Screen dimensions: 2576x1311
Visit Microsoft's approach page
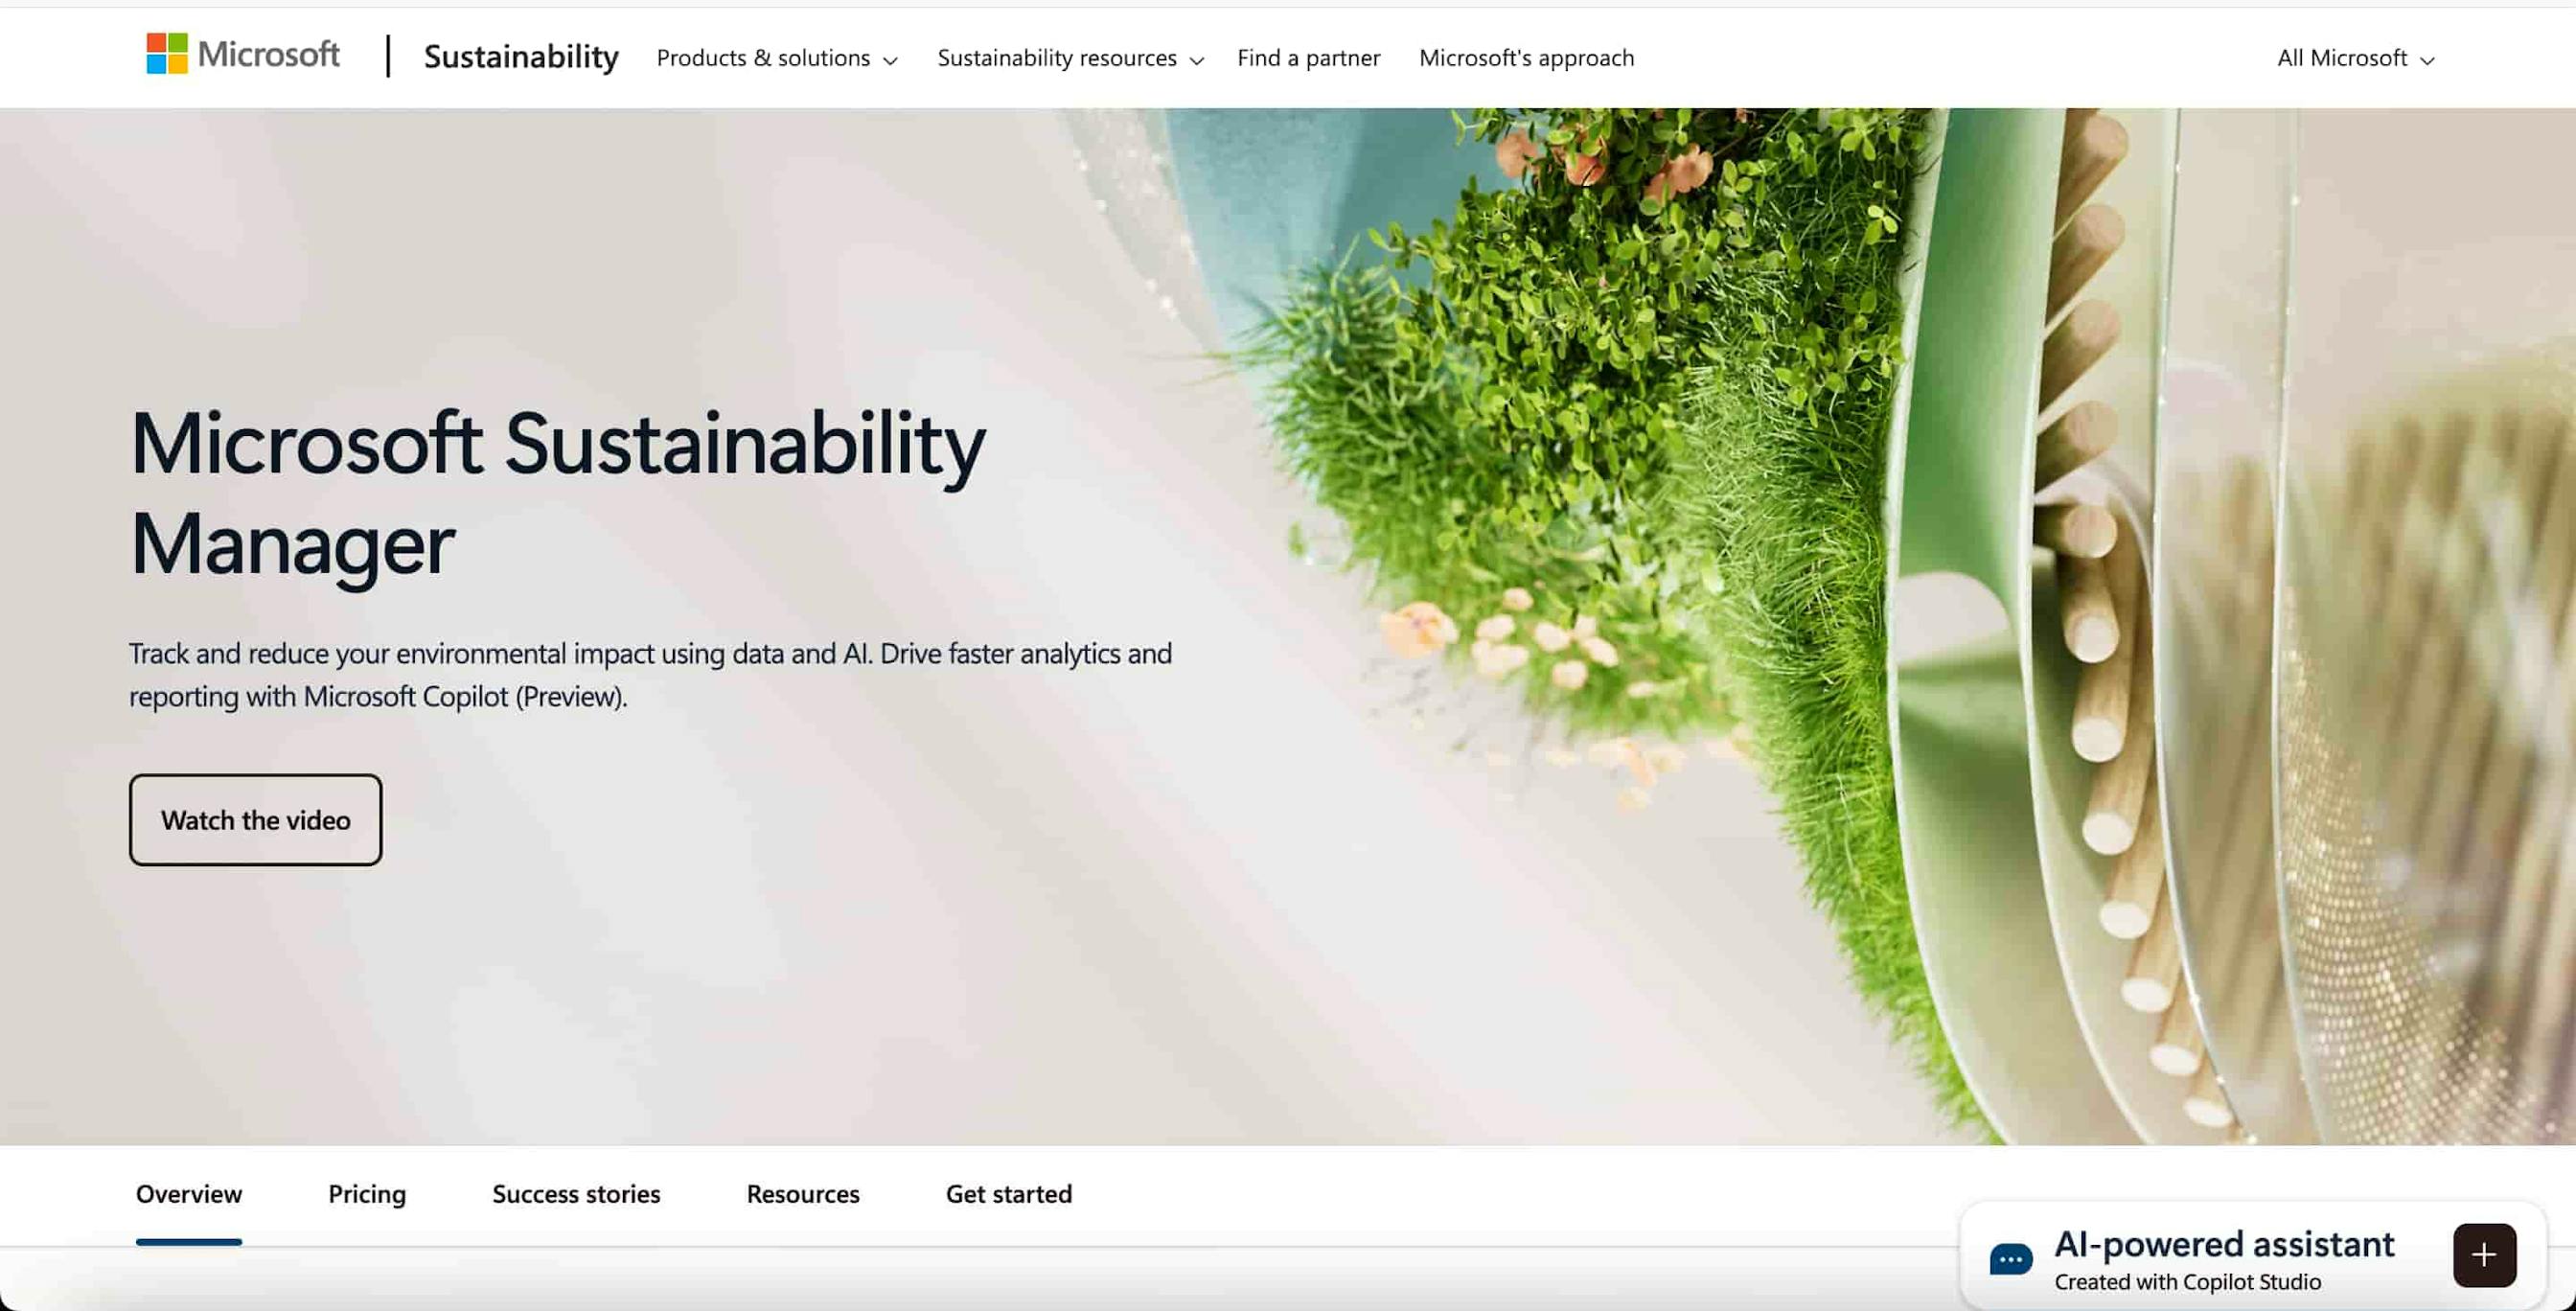click(x=1526, y=58)
